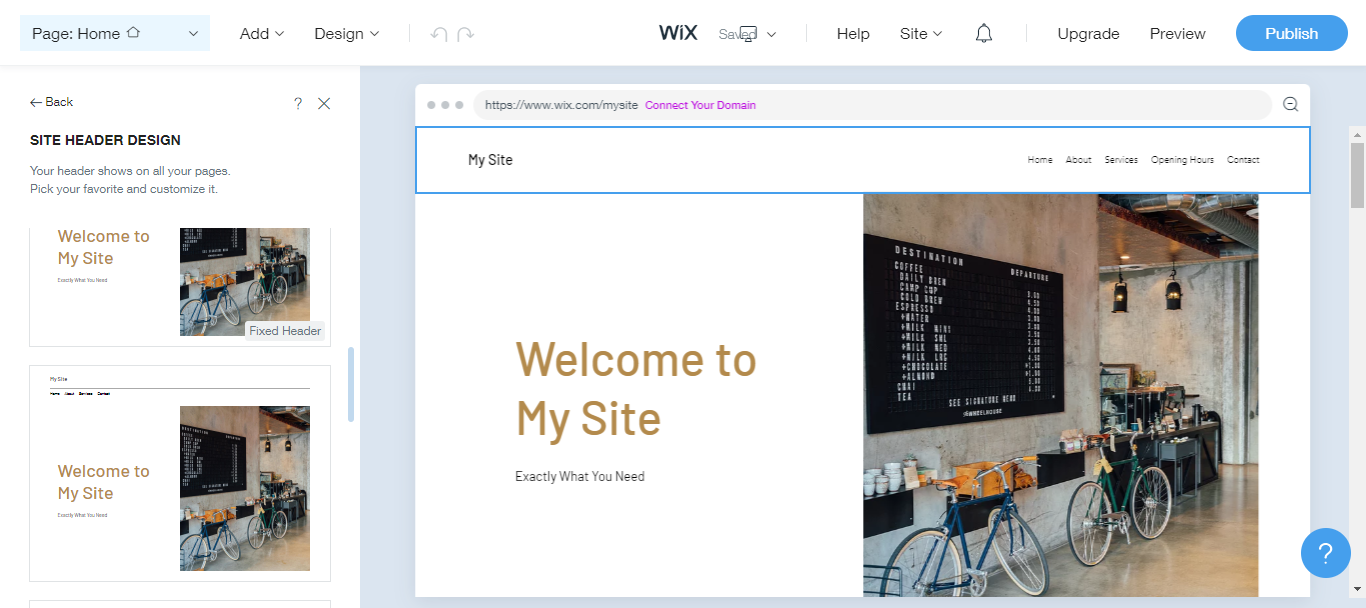Viewport: 1366px width, 608px height.
Task: Click the canvas scrollbar down arrow
Action: (1357, 589)
